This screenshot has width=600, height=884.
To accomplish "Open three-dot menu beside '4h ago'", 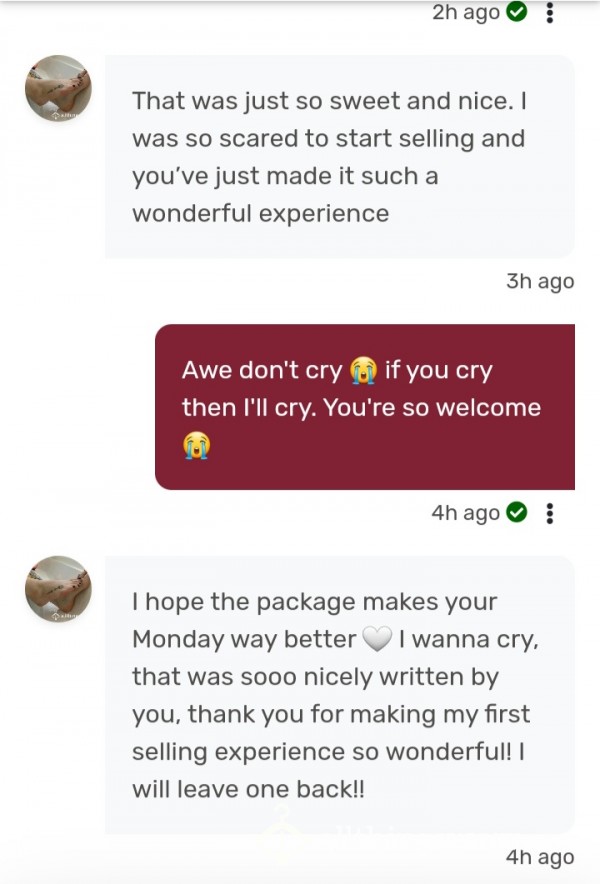I will (x=550, y=513).
